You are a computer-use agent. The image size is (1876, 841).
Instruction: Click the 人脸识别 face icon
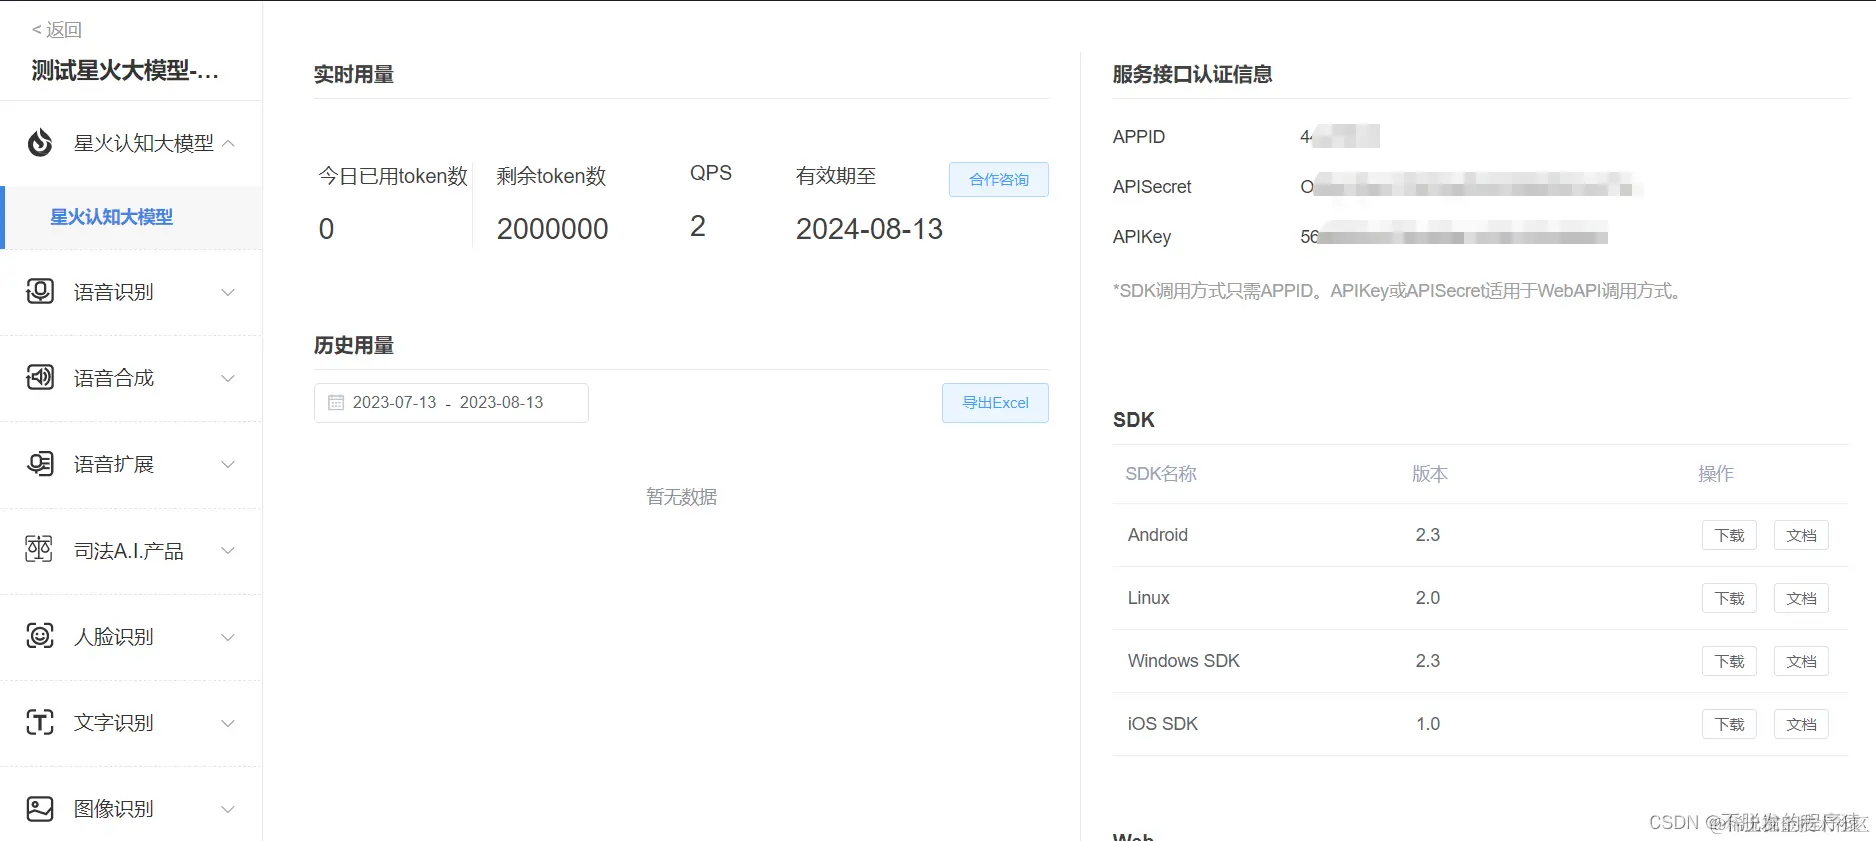point(40,636)
